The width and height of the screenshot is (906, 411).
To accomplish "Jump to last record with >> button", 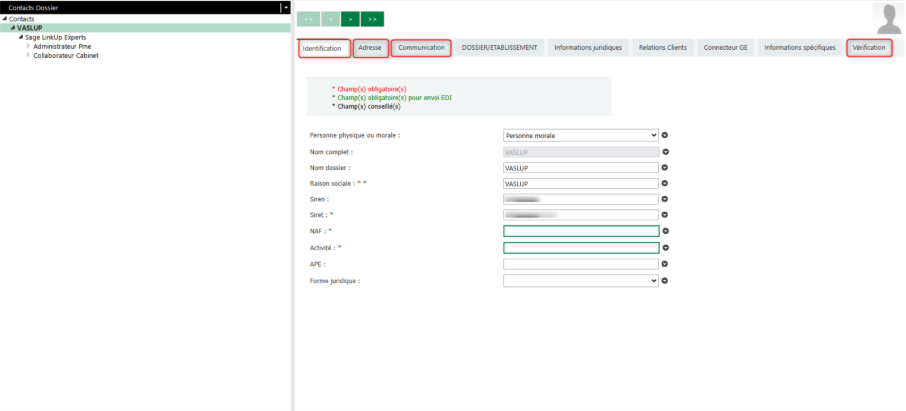I will click(x=373, y=19).
